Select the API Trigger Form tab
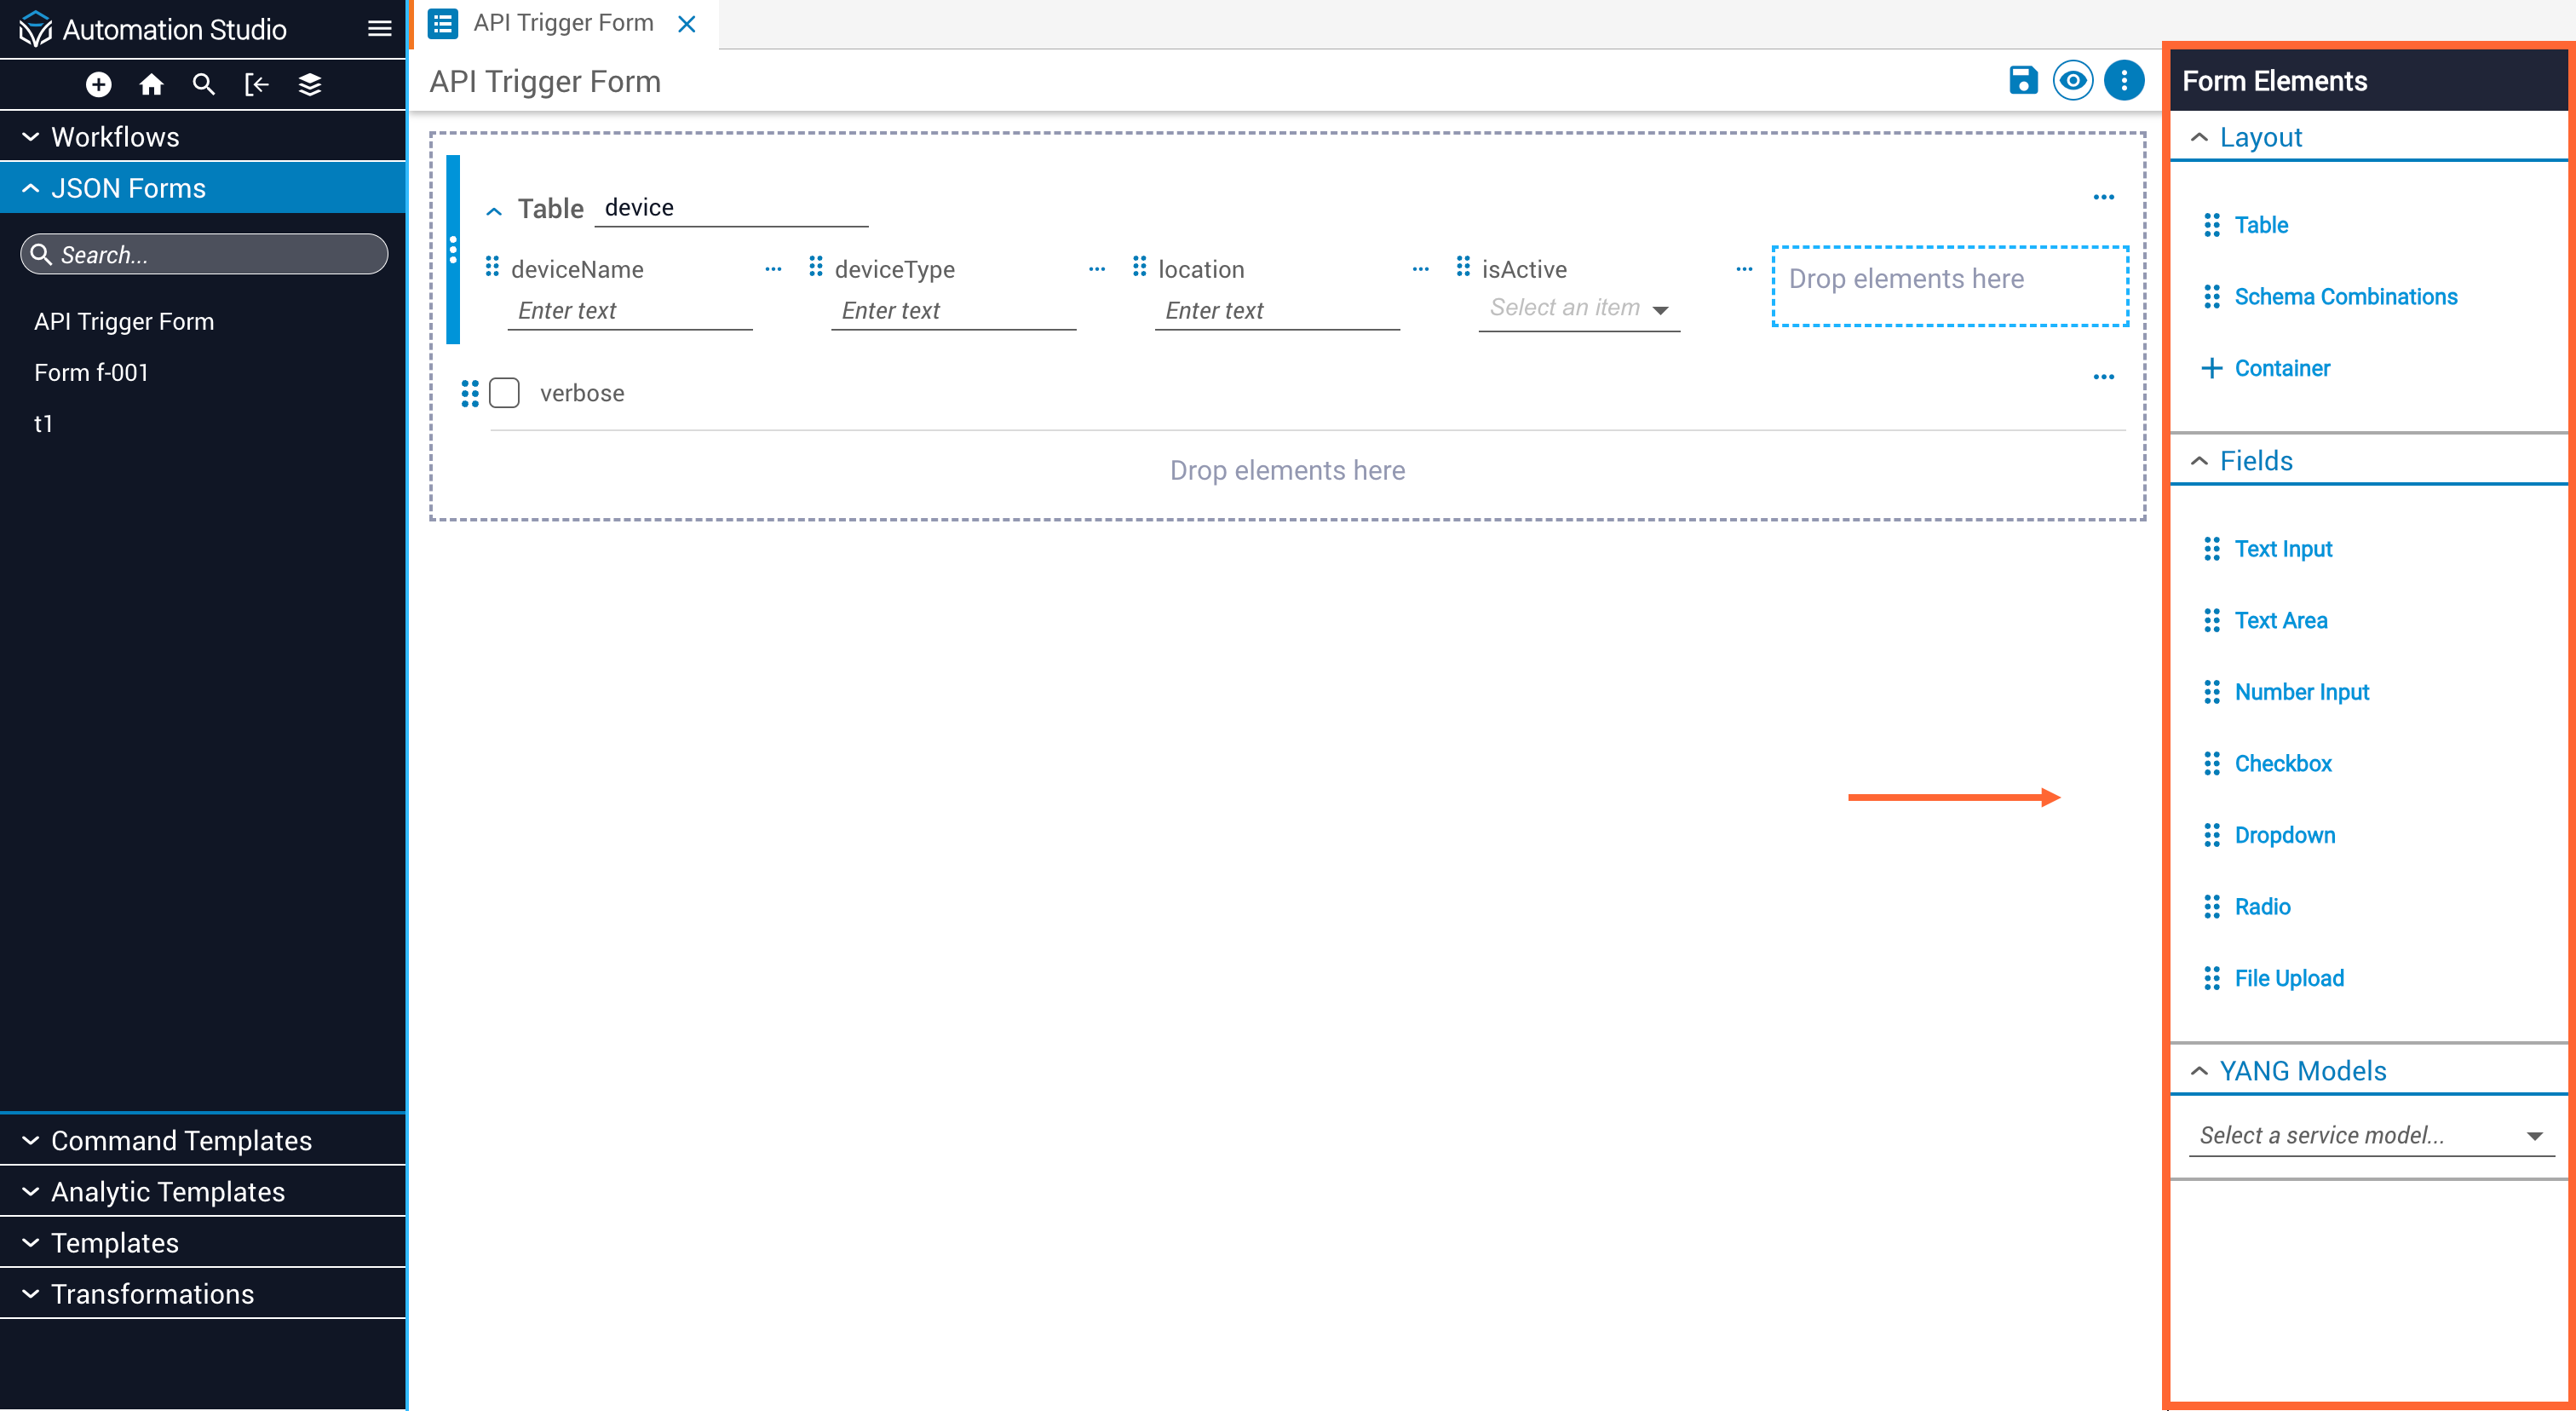Viewport: 2576px width, 1411px height. (x=563, y=23)
